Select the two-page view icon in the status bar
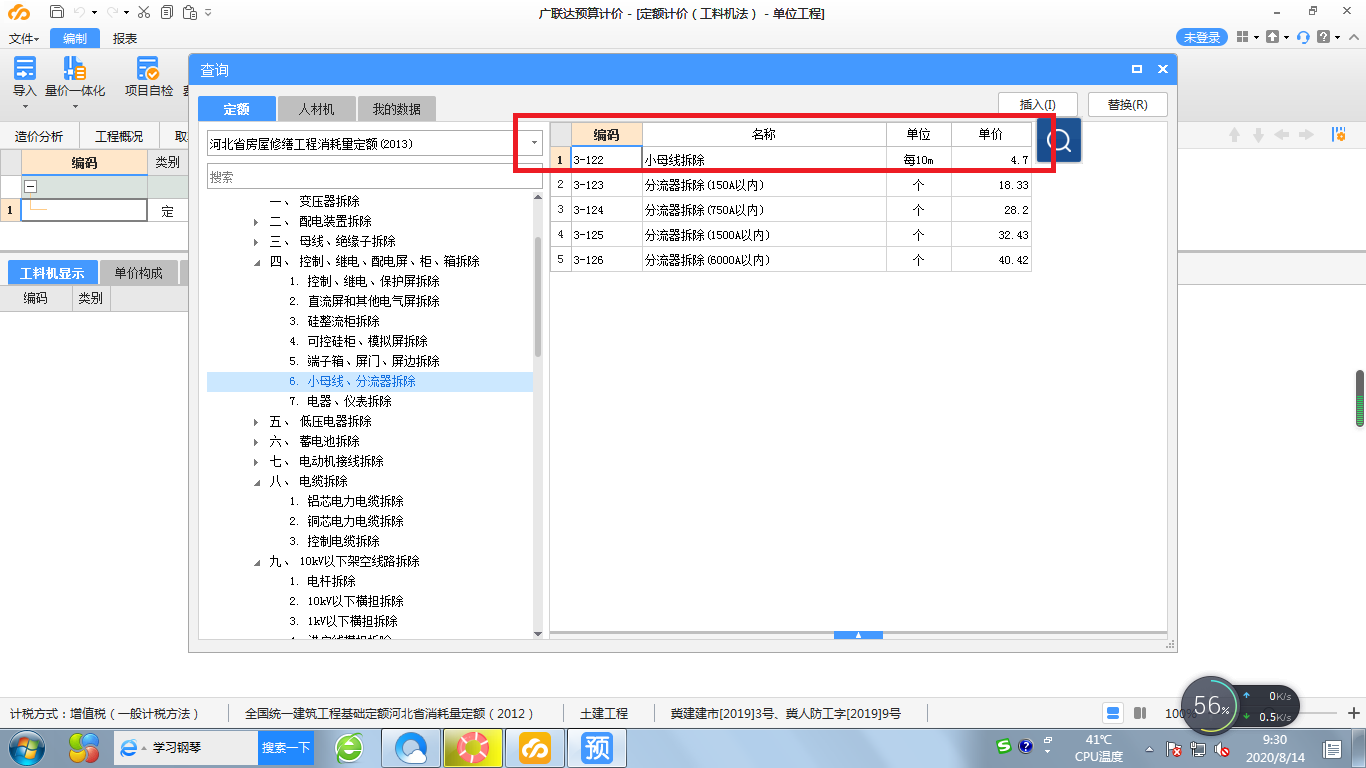This screenshot has height=768, width=1366. tap(1139, 713)
